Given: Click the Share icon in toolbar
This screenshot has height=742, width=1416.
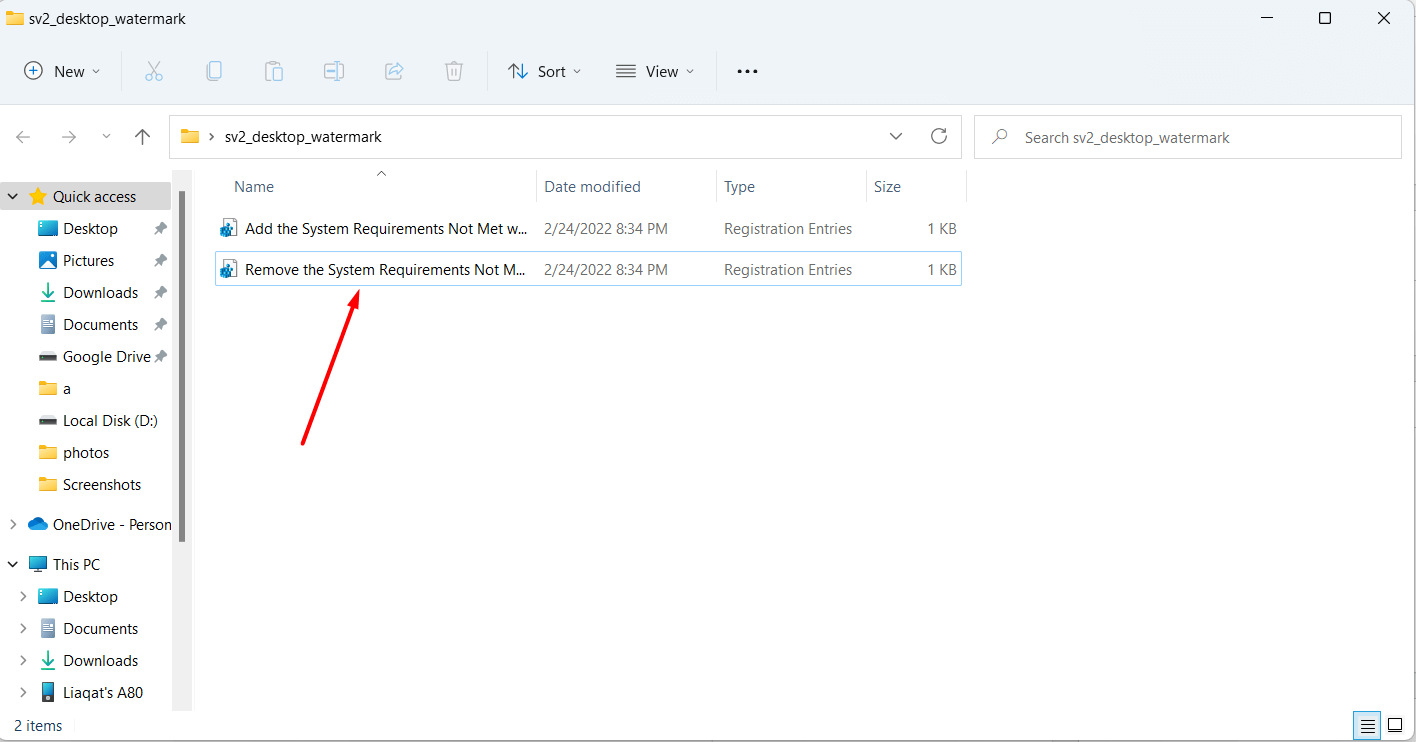Looking at the screenshot, I should [x=394, y=71].
